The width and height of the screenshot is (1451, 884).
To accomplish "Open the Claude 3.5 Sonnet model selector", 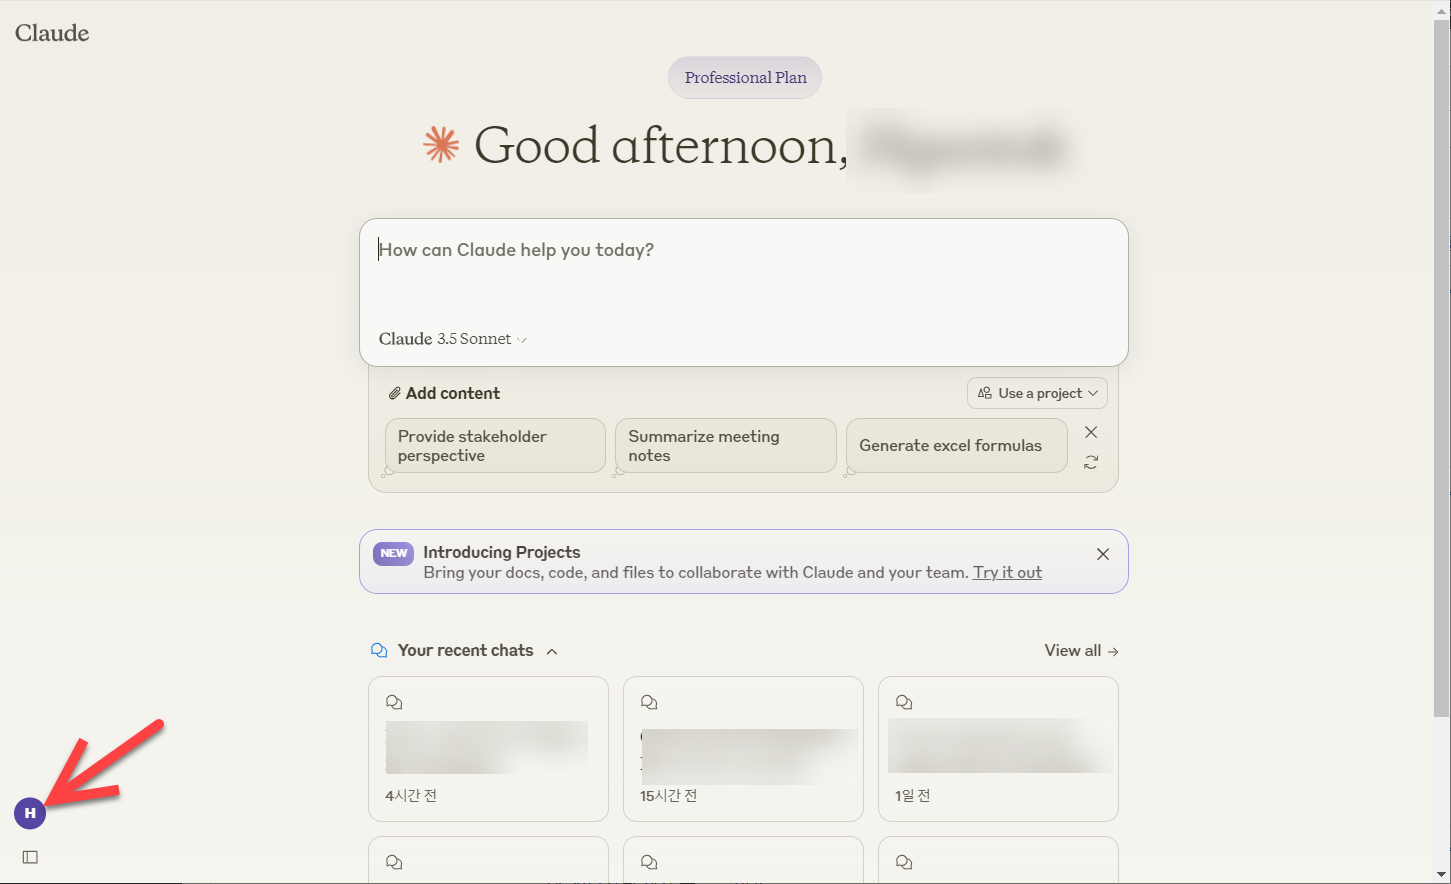I will click(x=452, y=339).
